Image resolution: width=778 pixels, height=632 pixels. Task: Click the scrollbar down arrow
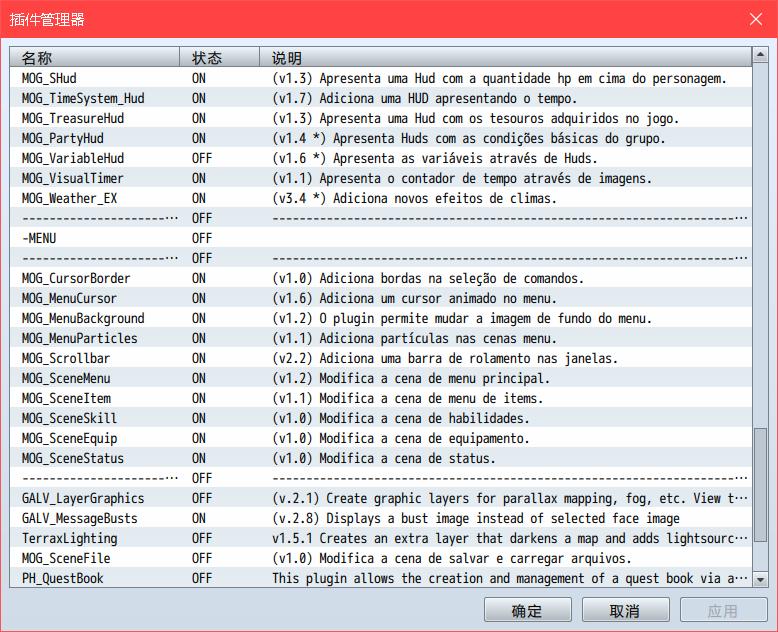760,579
